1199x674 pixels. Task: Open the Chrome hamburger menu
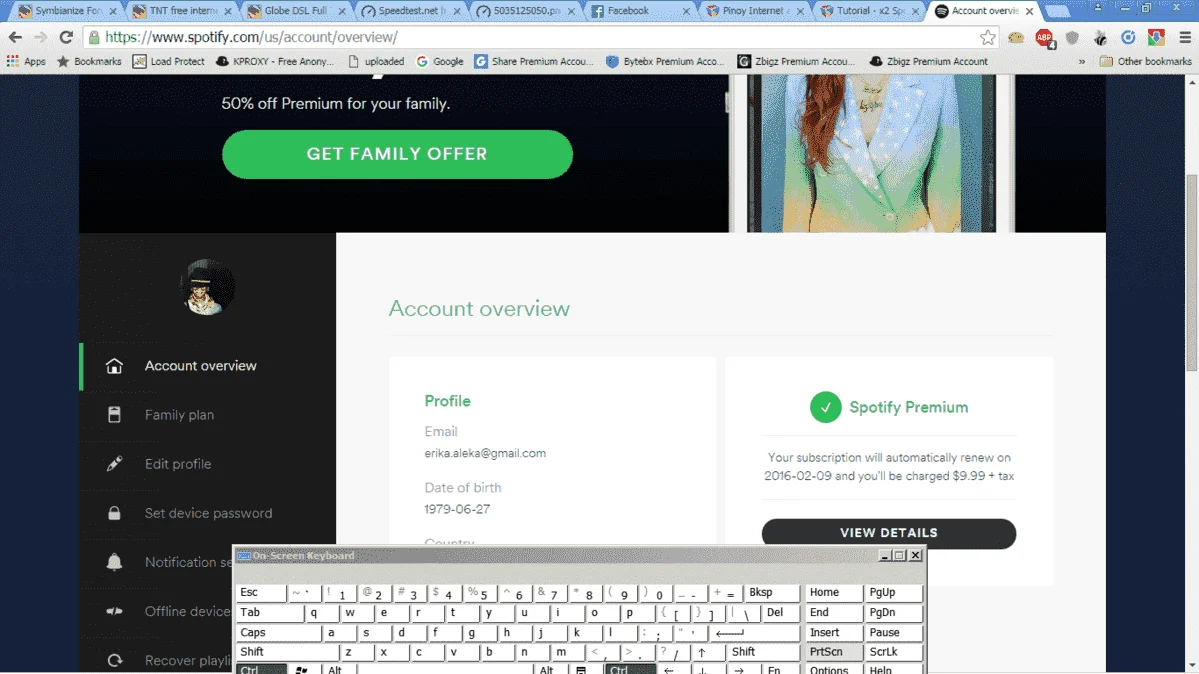pyautogui.click(x=1184, y=37)
